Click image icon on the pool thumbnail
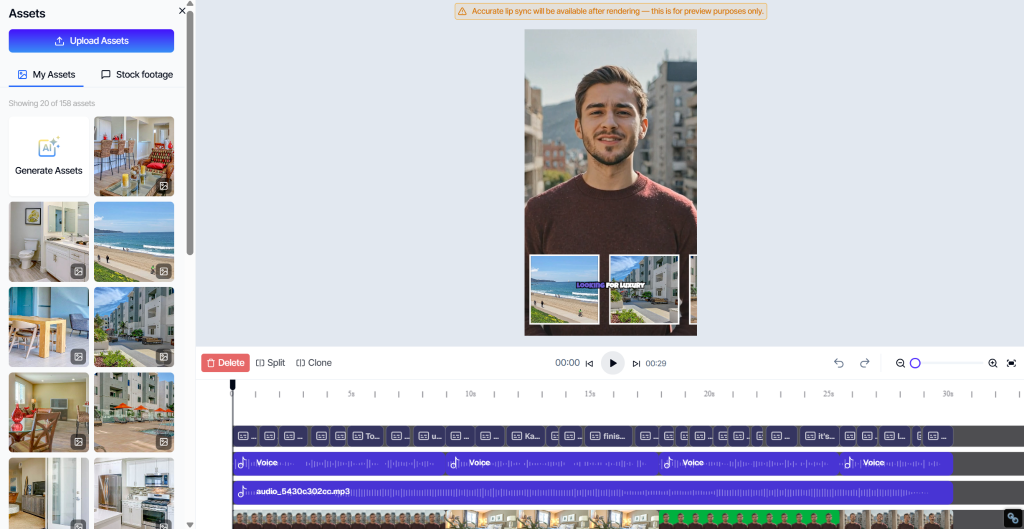The height and width of the screenshot is (529, 1024). point(164,442)
